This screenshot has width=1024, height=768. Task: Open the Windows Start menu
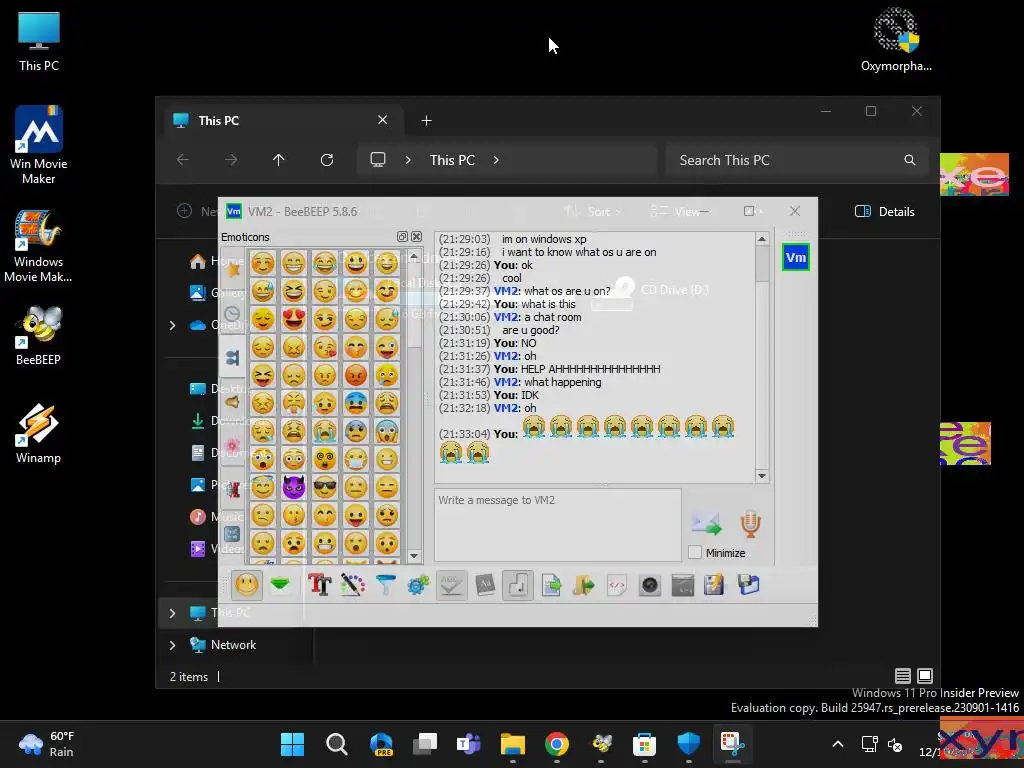[x=292, y=744]
